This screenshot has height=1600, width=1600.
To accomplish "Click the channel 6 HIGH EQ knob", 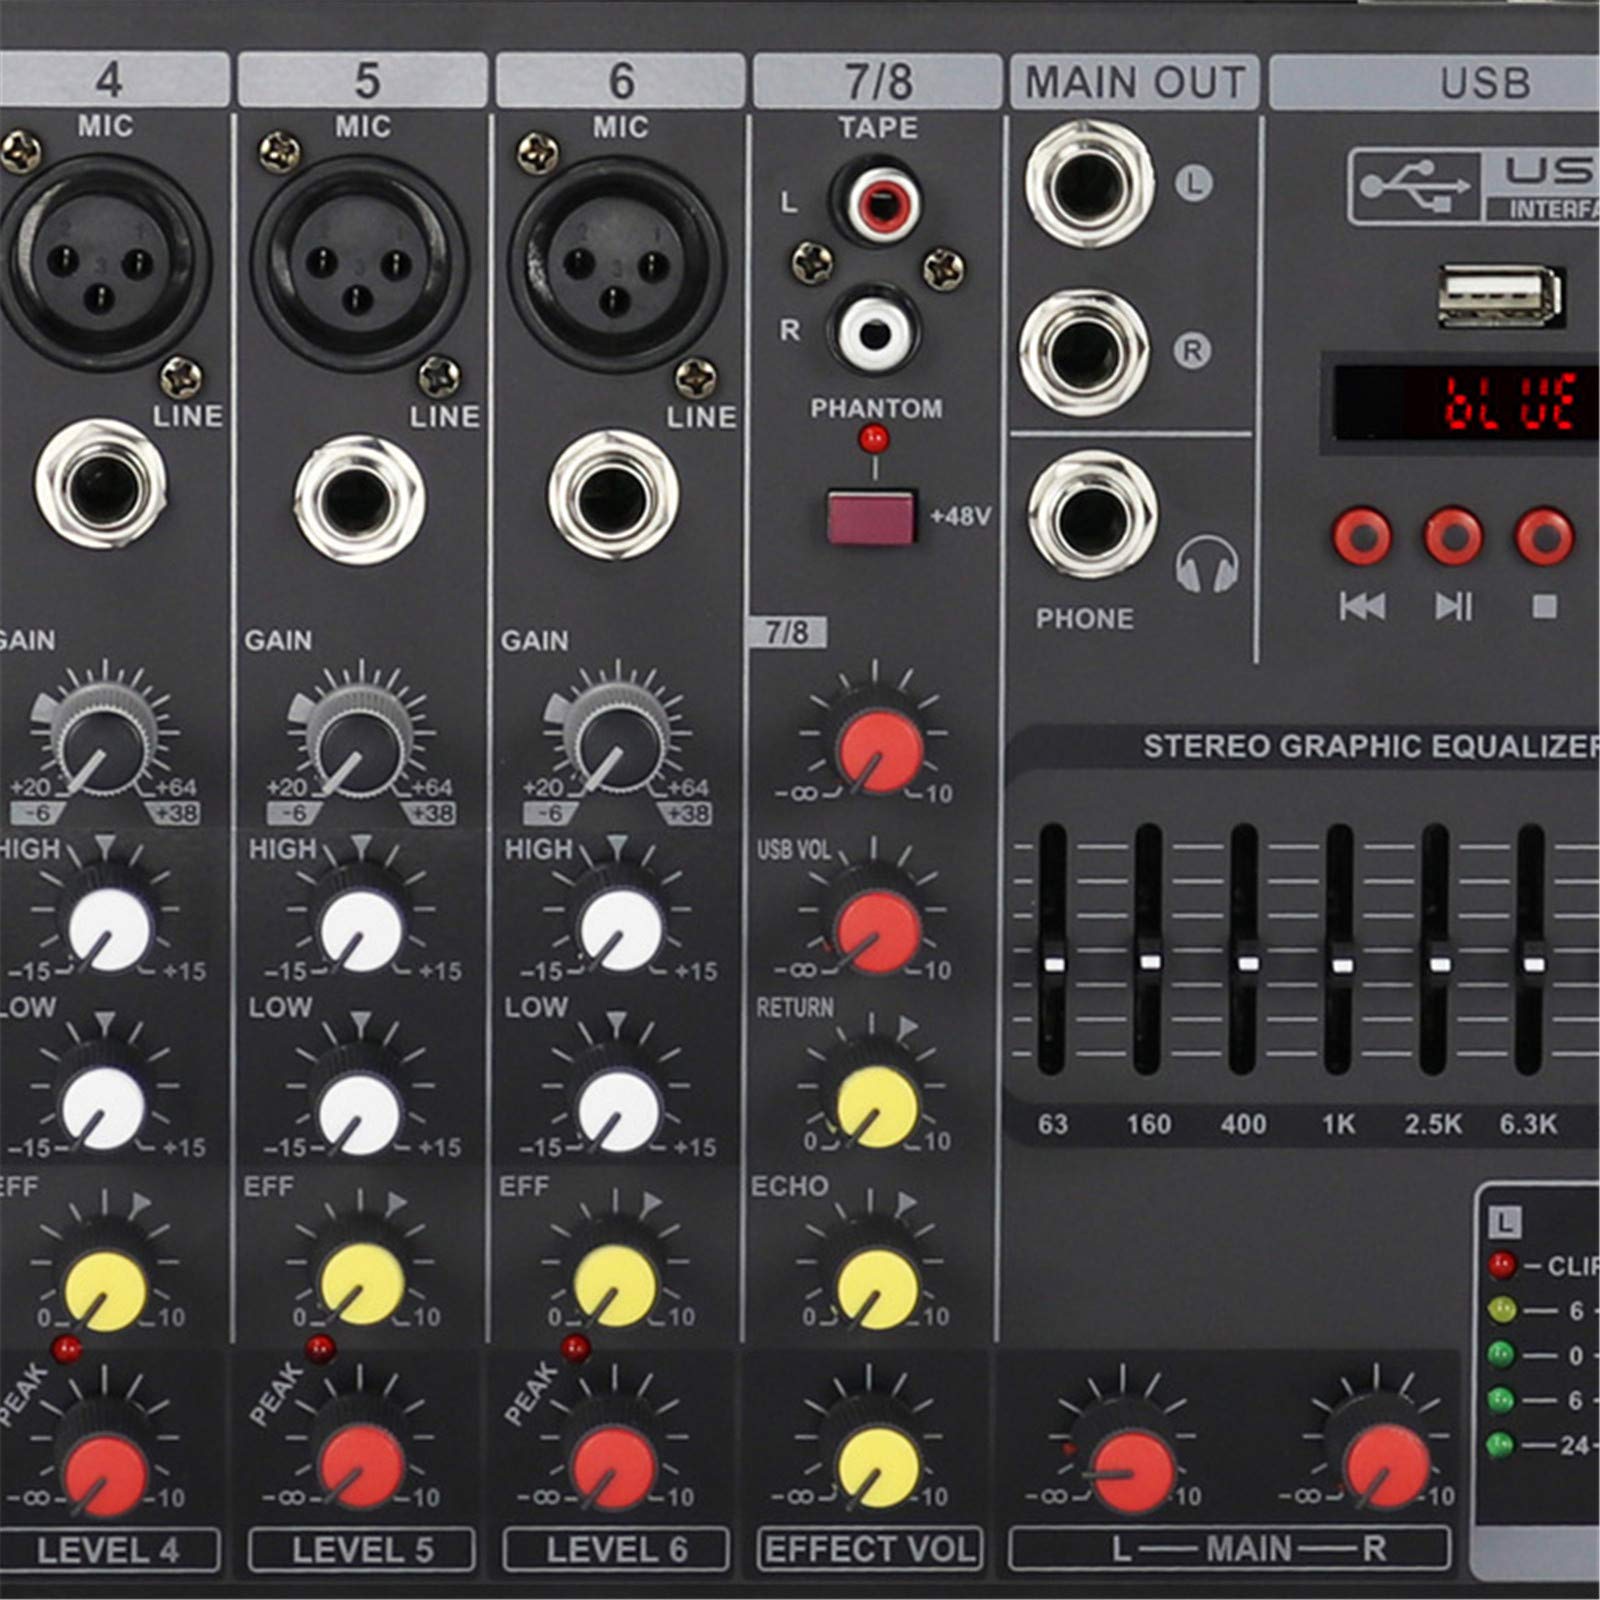I will coord(619,931).
